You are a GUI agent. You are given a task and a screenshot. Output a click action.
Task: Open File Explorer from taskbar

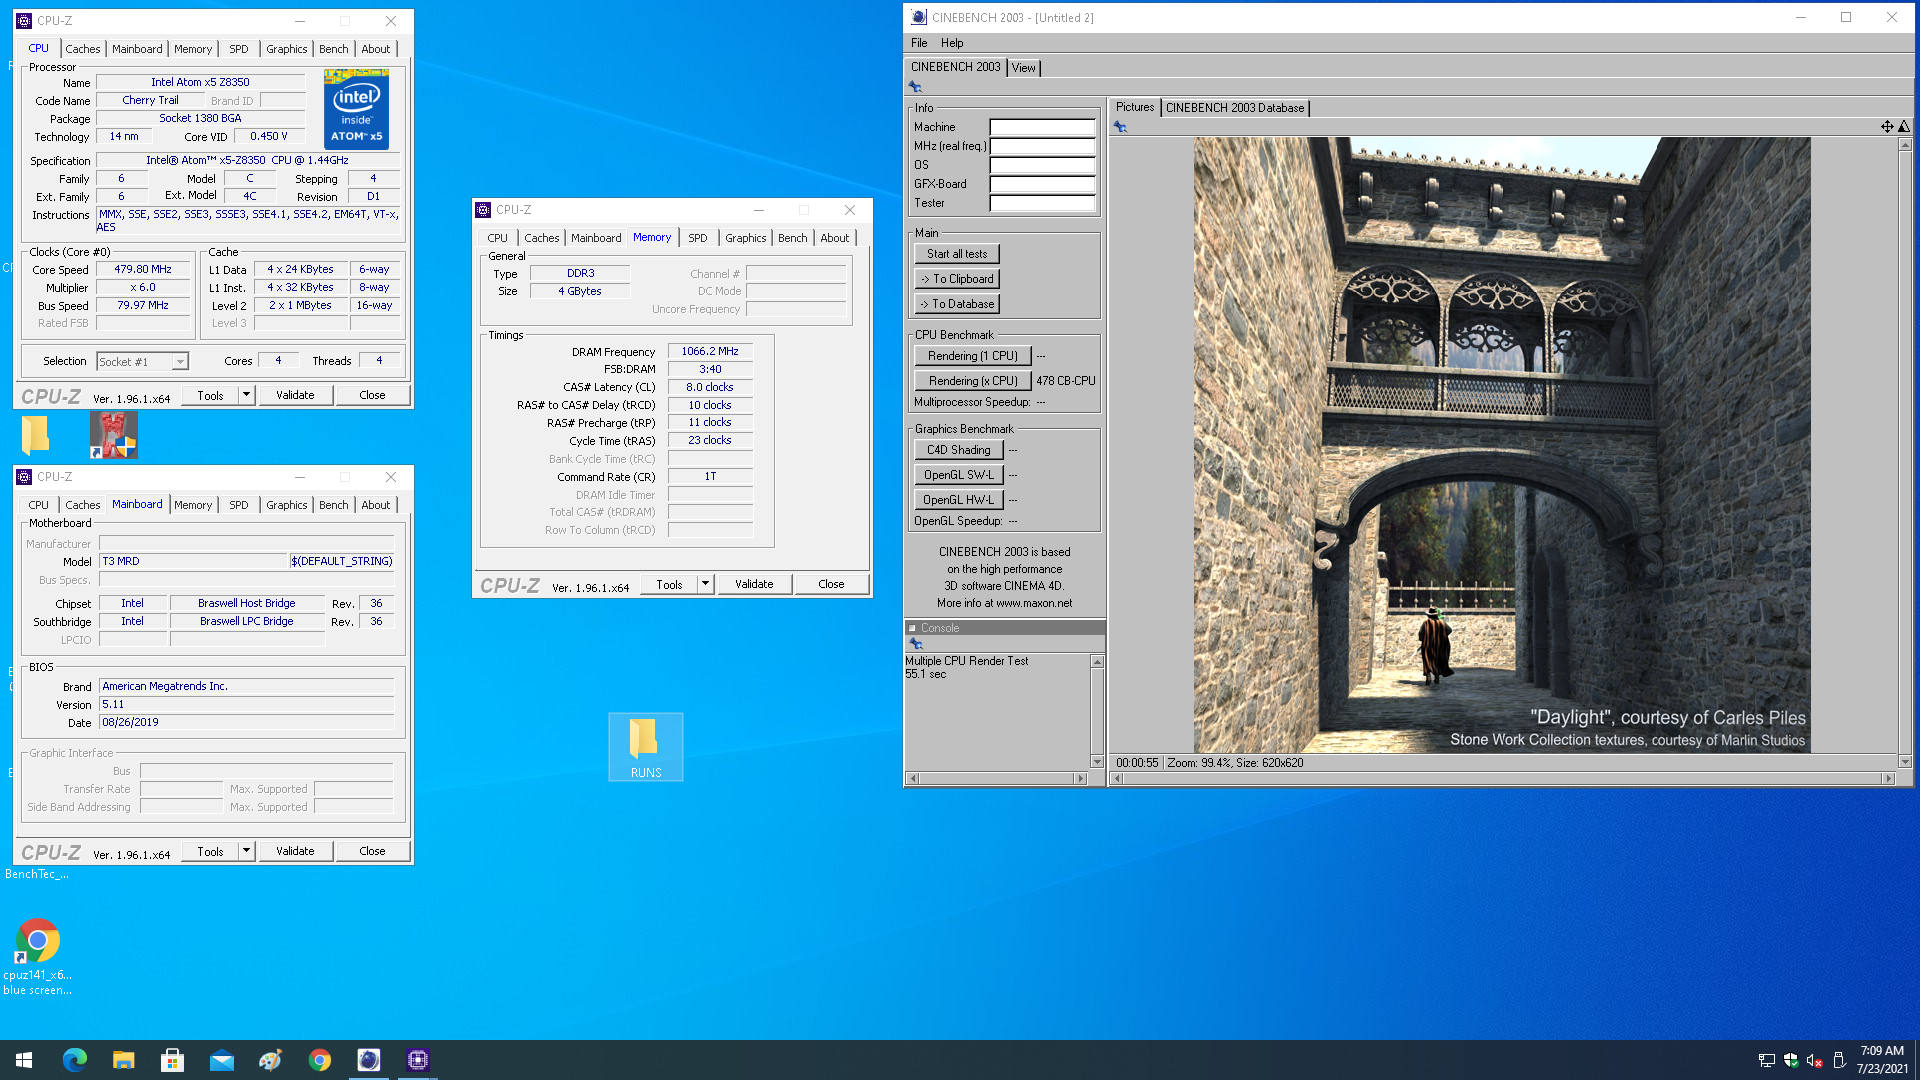coord(124,1060)
